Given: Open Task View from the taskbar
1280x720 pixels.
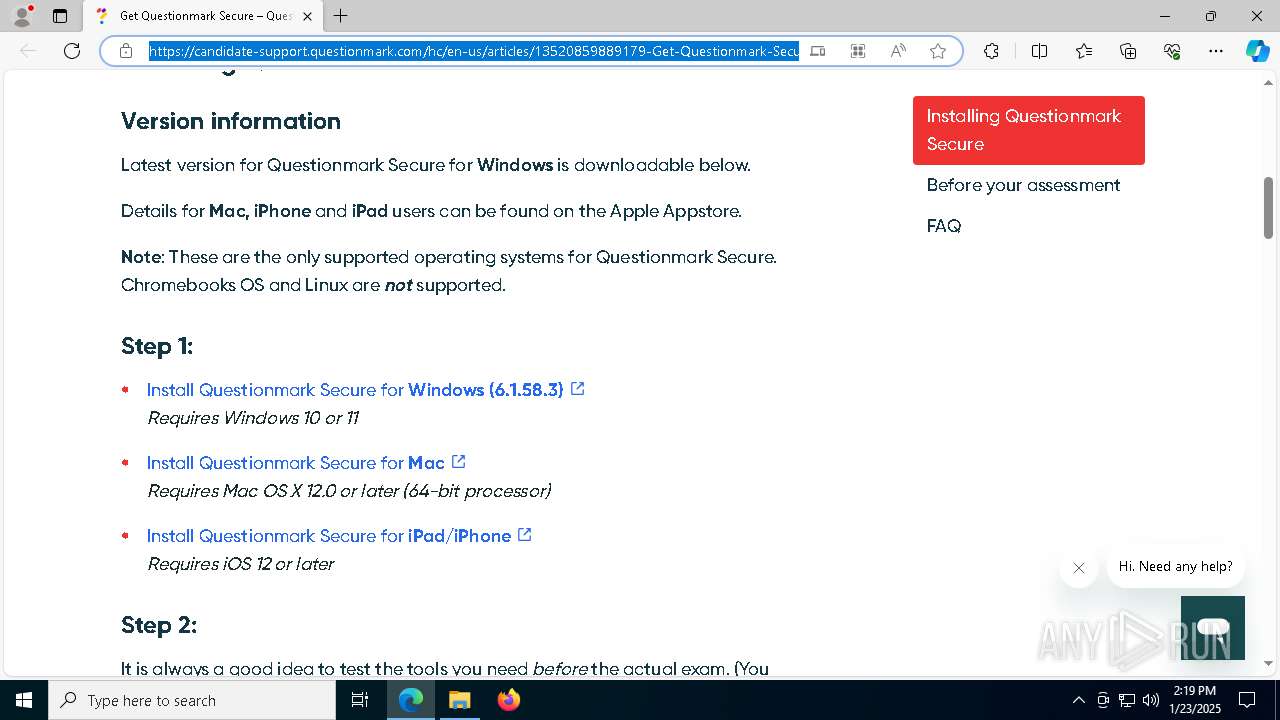Looking at the screenshot, I should (x=361, y=700).
